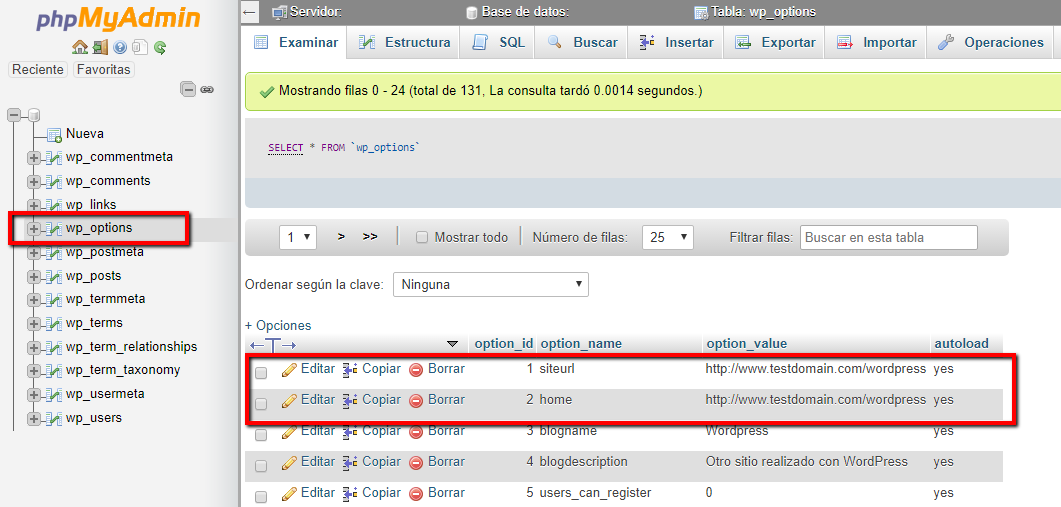
Task: Open wp_term_relationships table in tree
Action: (x=131, y=347)
